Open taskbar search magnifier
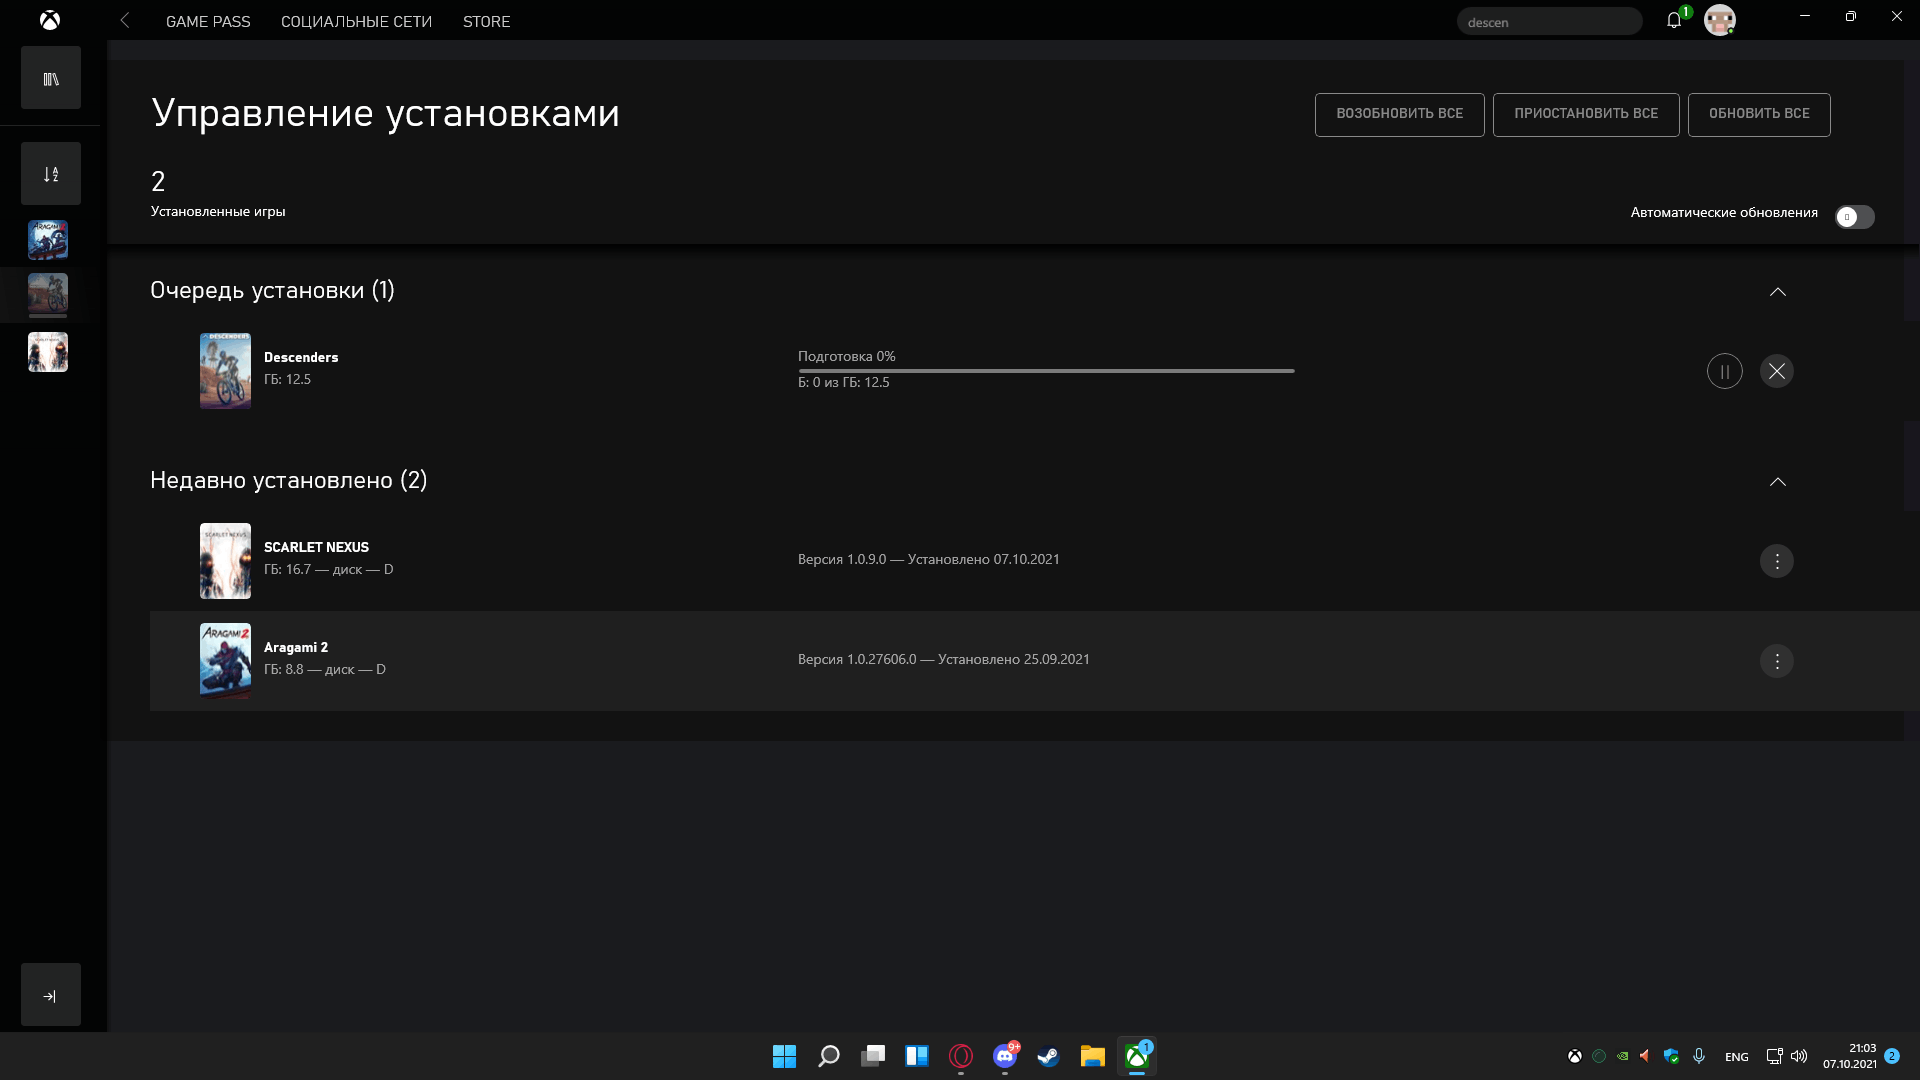This screenshot has width=1920, height=1080. [828, 1056]
